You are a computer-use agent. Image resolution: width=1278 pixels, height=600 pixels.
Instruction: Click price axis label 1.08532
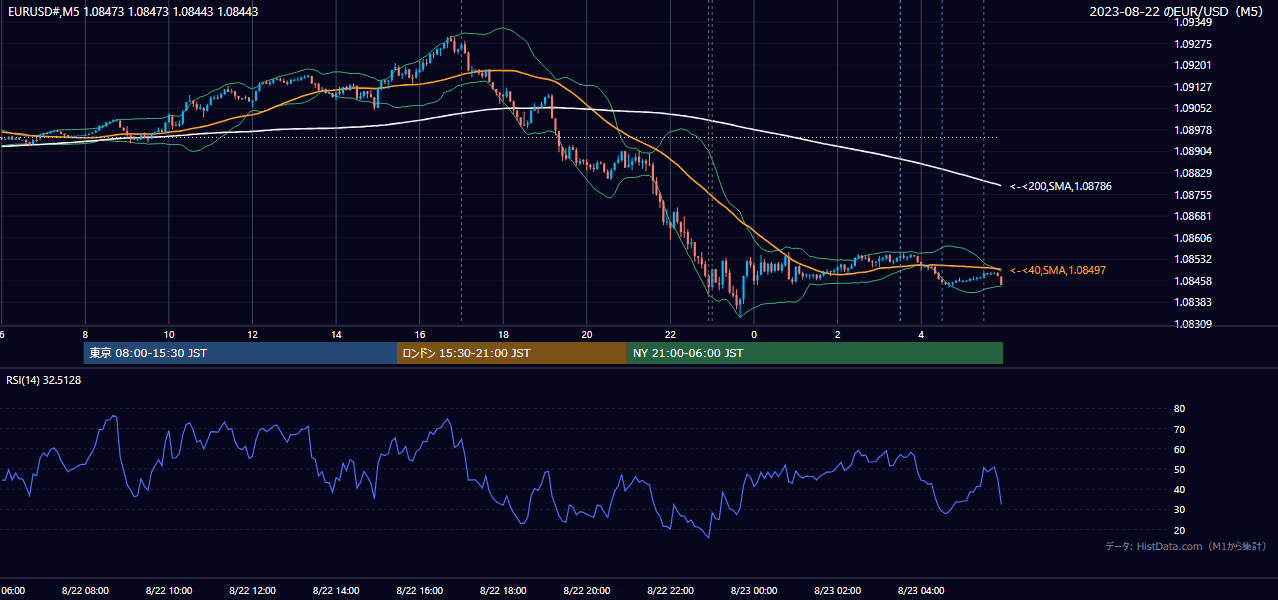coord(1193,259)
